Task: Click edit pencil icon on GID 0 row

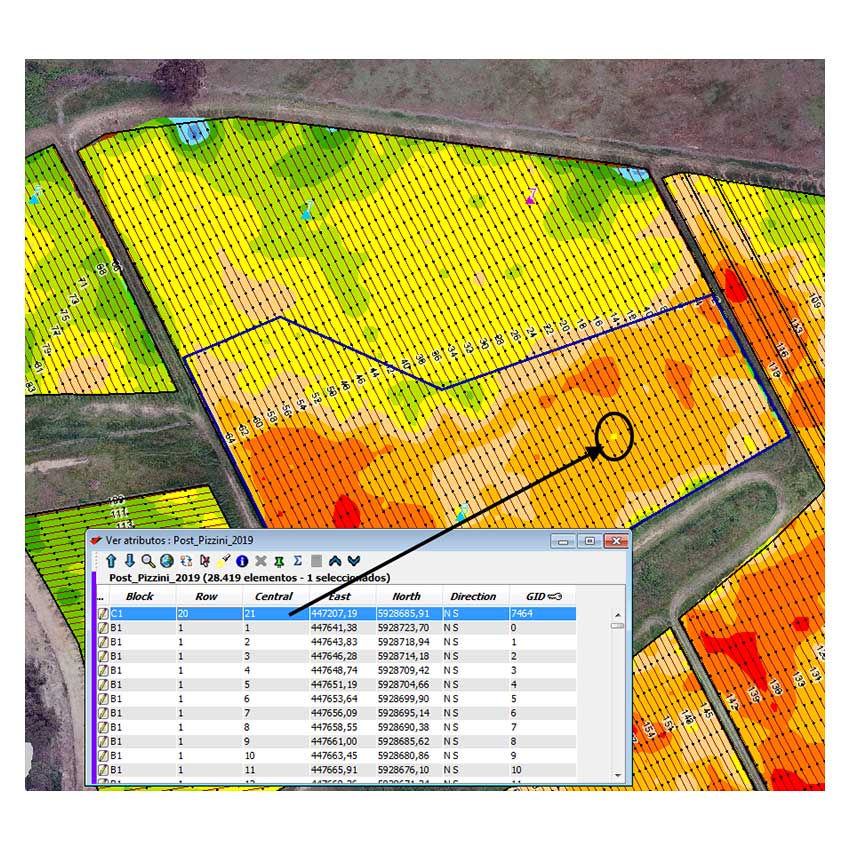Action: tap(102, 628)
